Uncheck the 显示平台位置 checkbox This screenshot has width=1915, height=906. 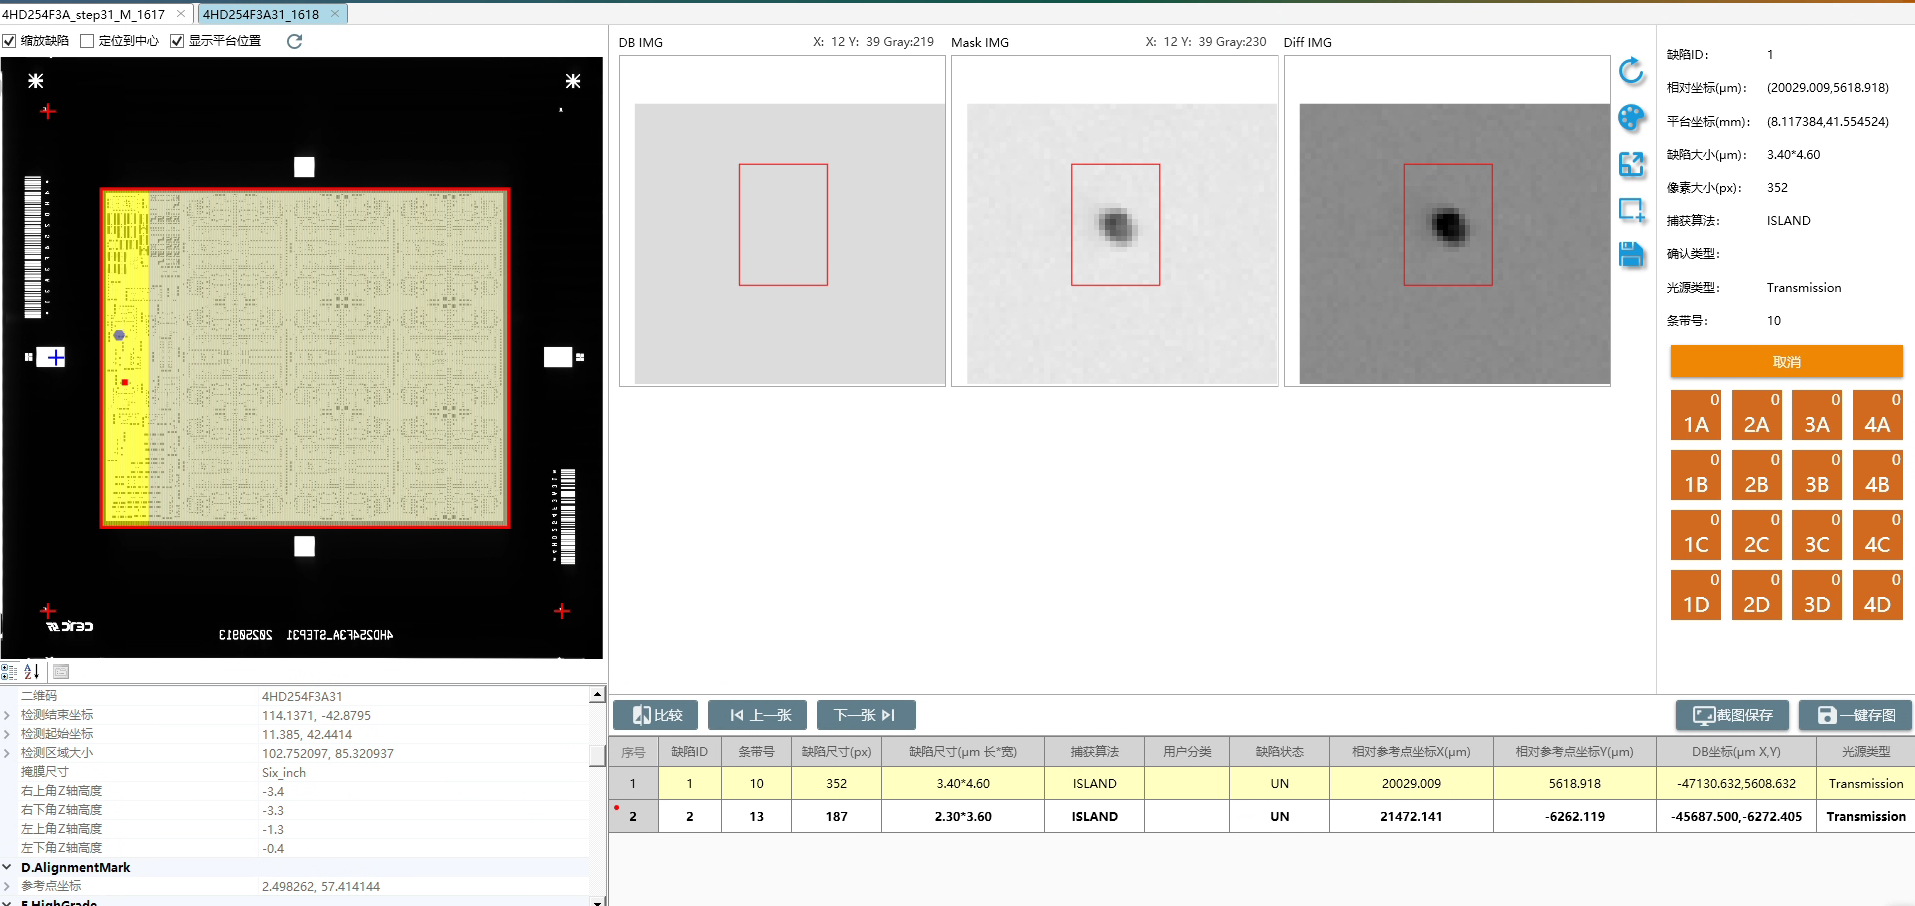(x=177, y=41)
